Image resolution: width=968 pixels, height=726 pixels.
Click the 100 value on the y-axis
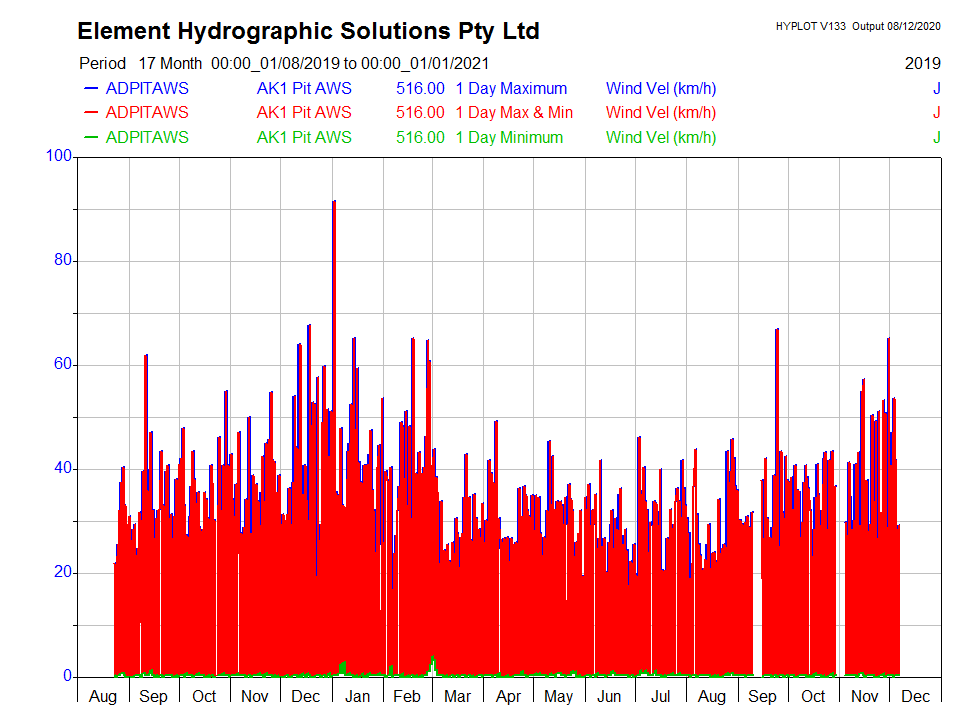59,156
